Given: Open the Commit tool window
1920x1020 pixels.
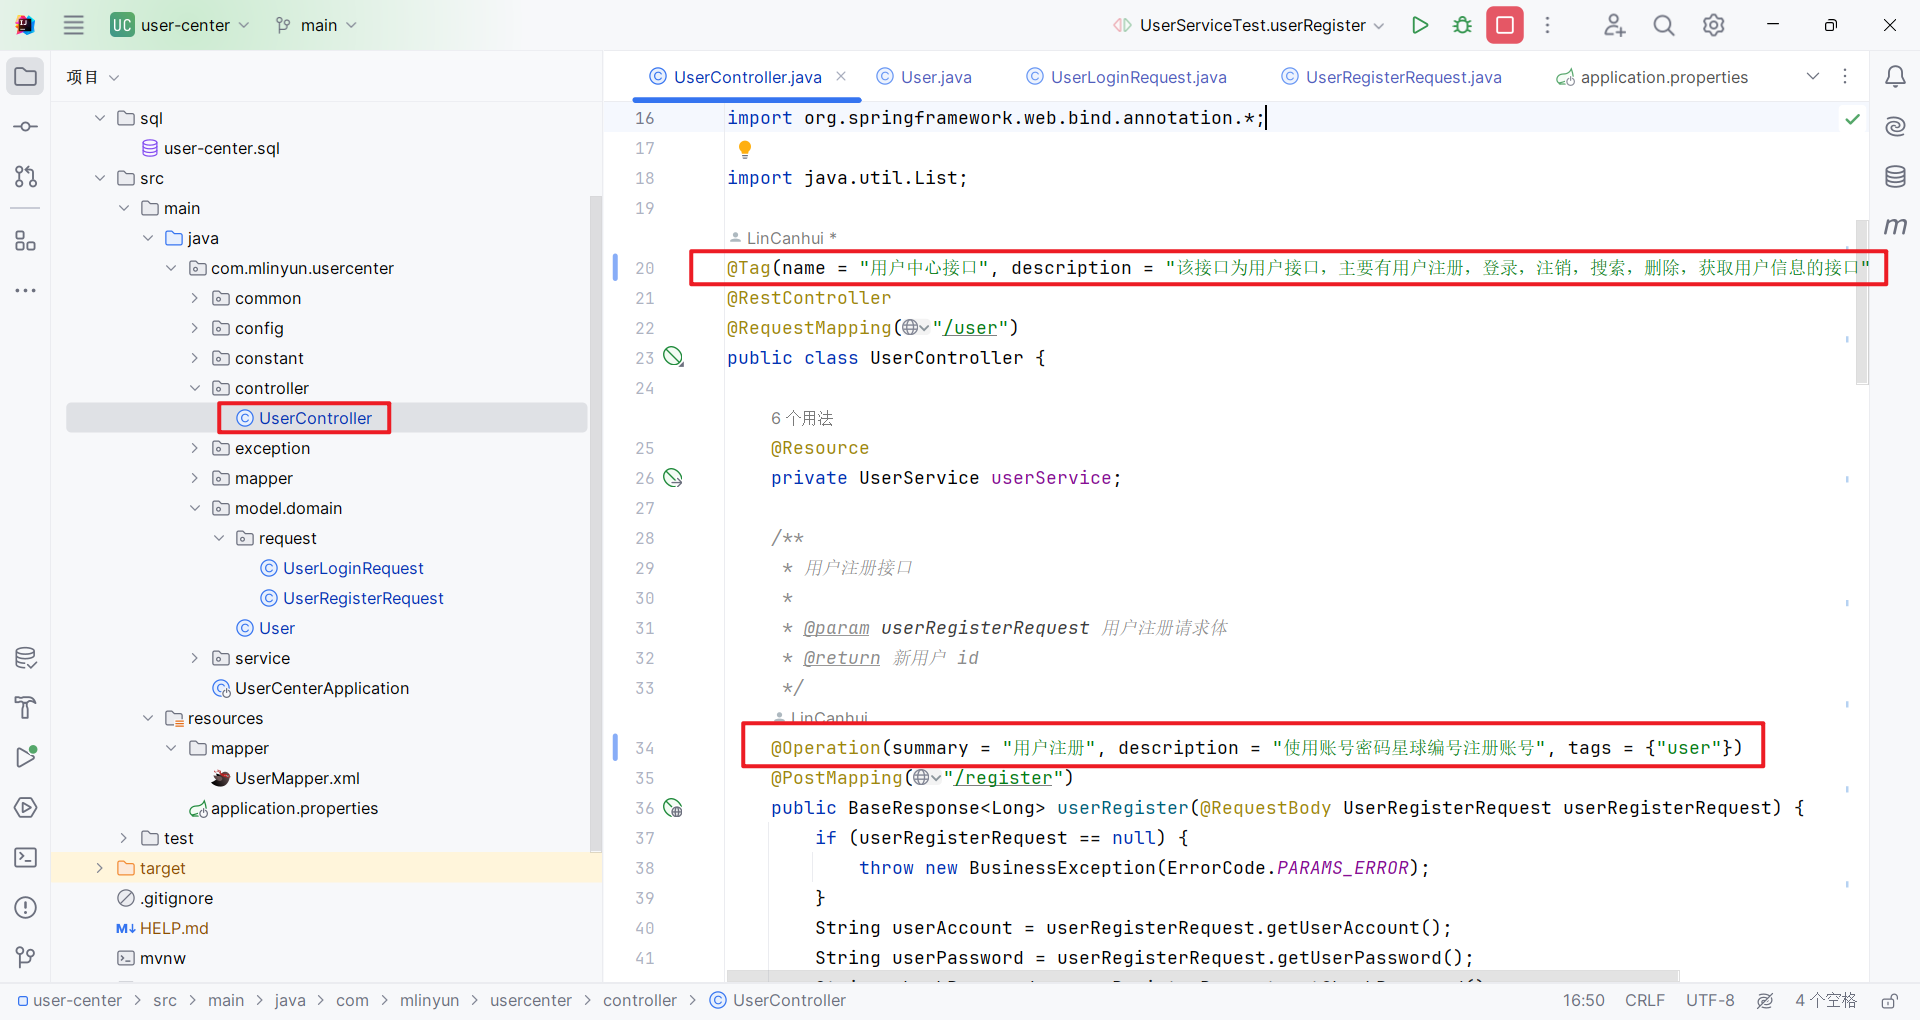Looking at the screenshot, I should tap(26, 127).
